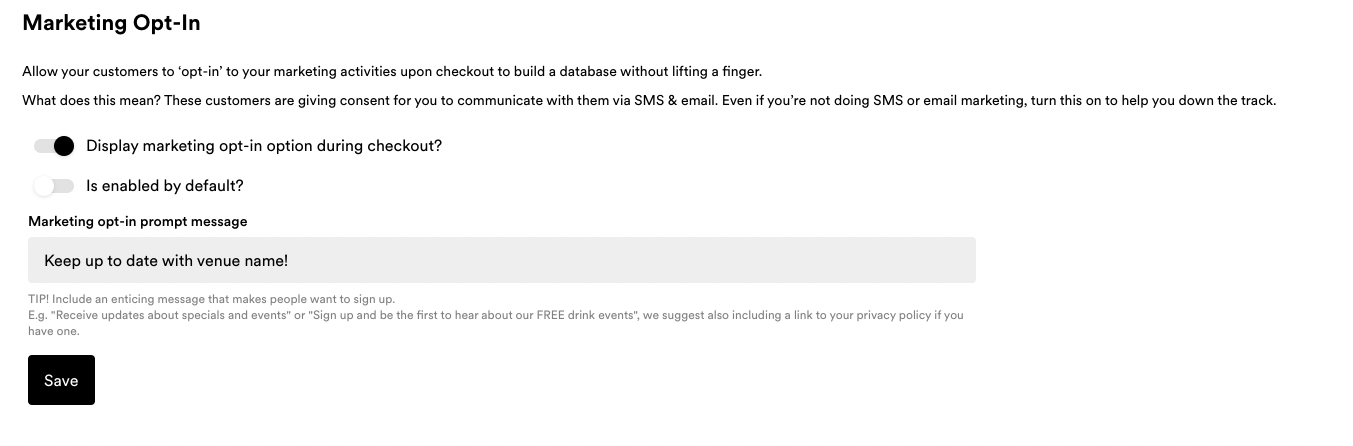1353x446 pixels.
Task: Click the 'Keep up to date with venue name!' text
Action: pos(166,261)
